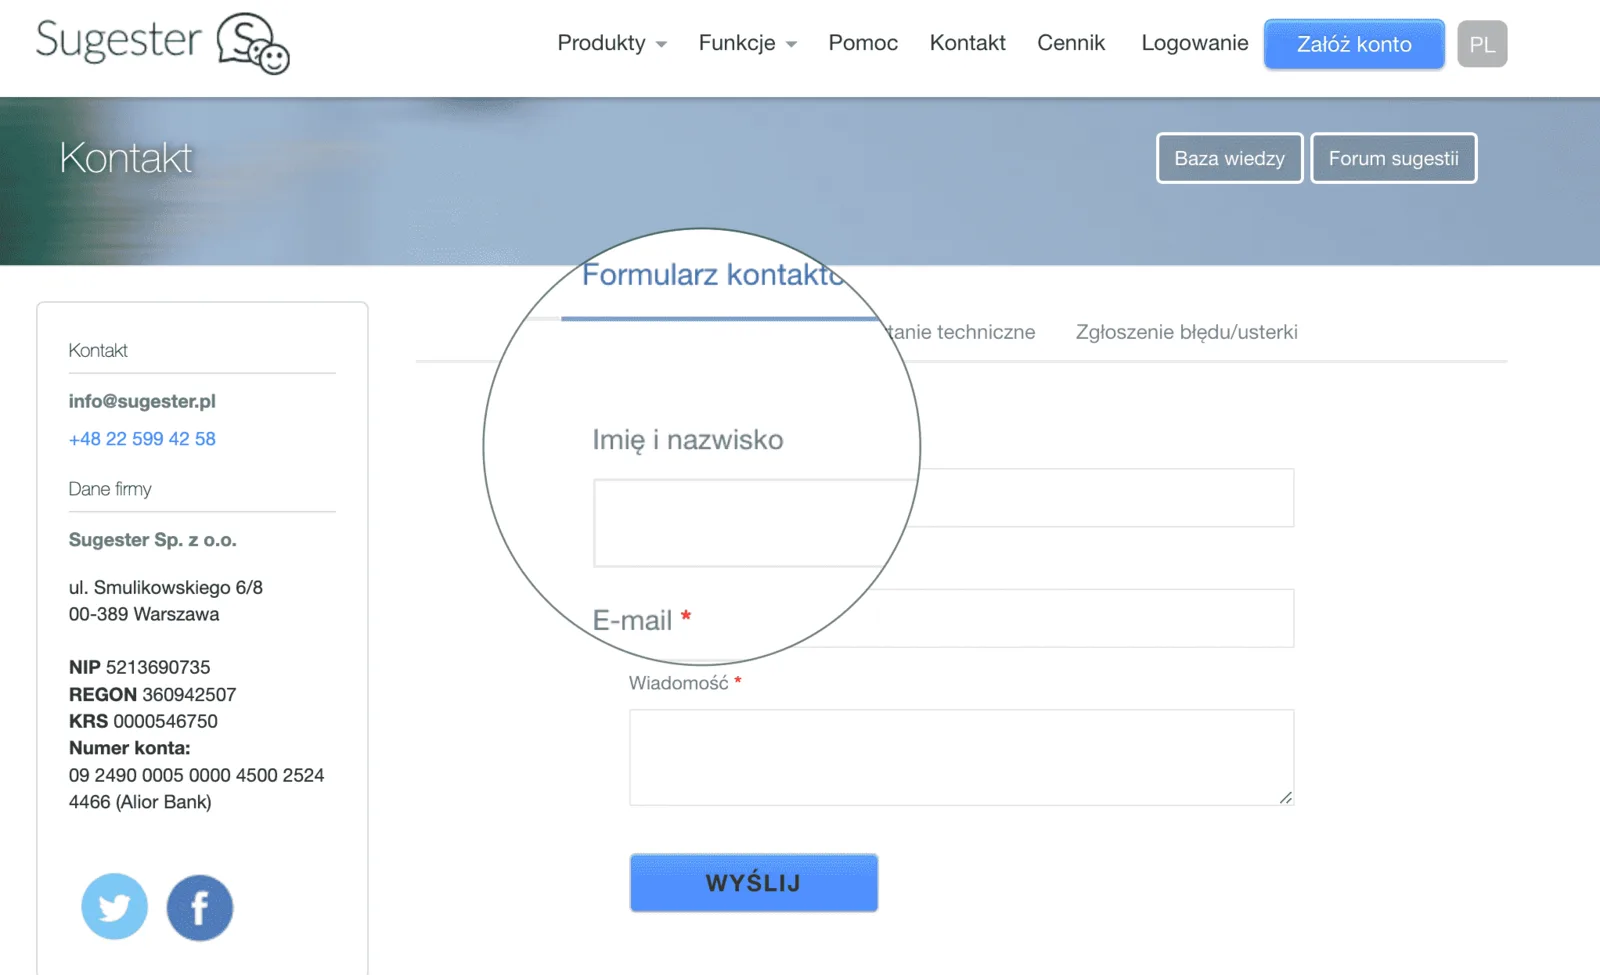Click the phone number +48 22 599 42 58
The width and height of the screenshot is (1600, 975).
coord(142,439)
